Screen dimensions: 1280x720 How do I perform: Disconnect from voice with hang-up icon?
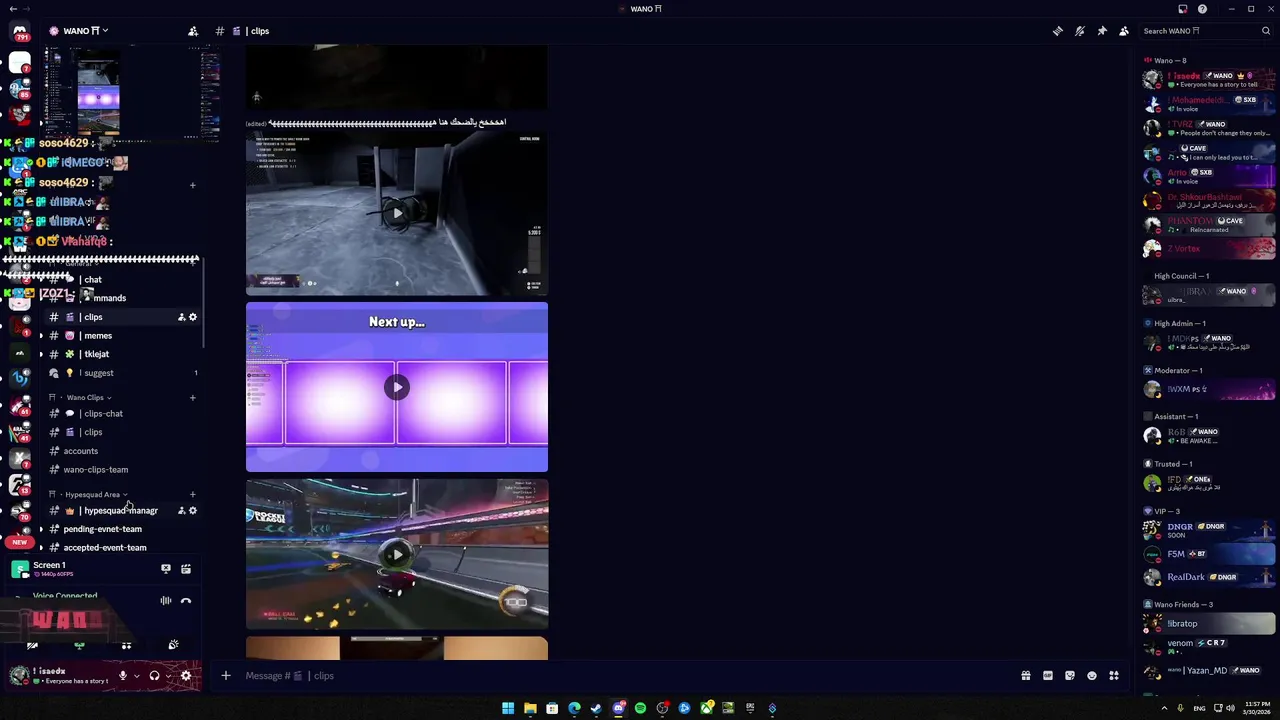tap(186, 601)
